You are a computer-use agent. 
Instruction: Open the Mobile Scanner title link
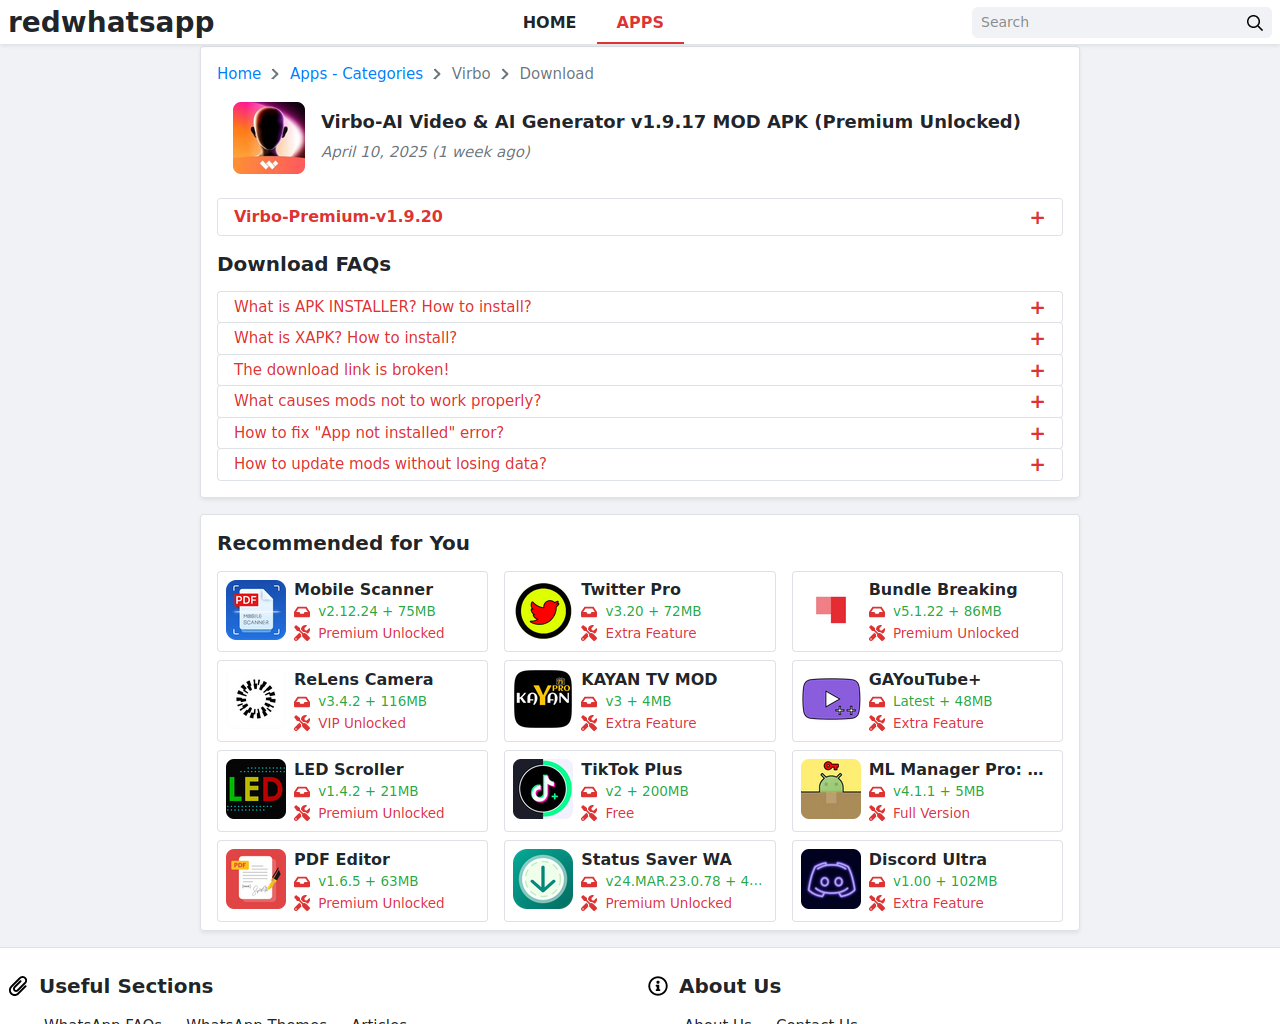[x=363, y=589]
